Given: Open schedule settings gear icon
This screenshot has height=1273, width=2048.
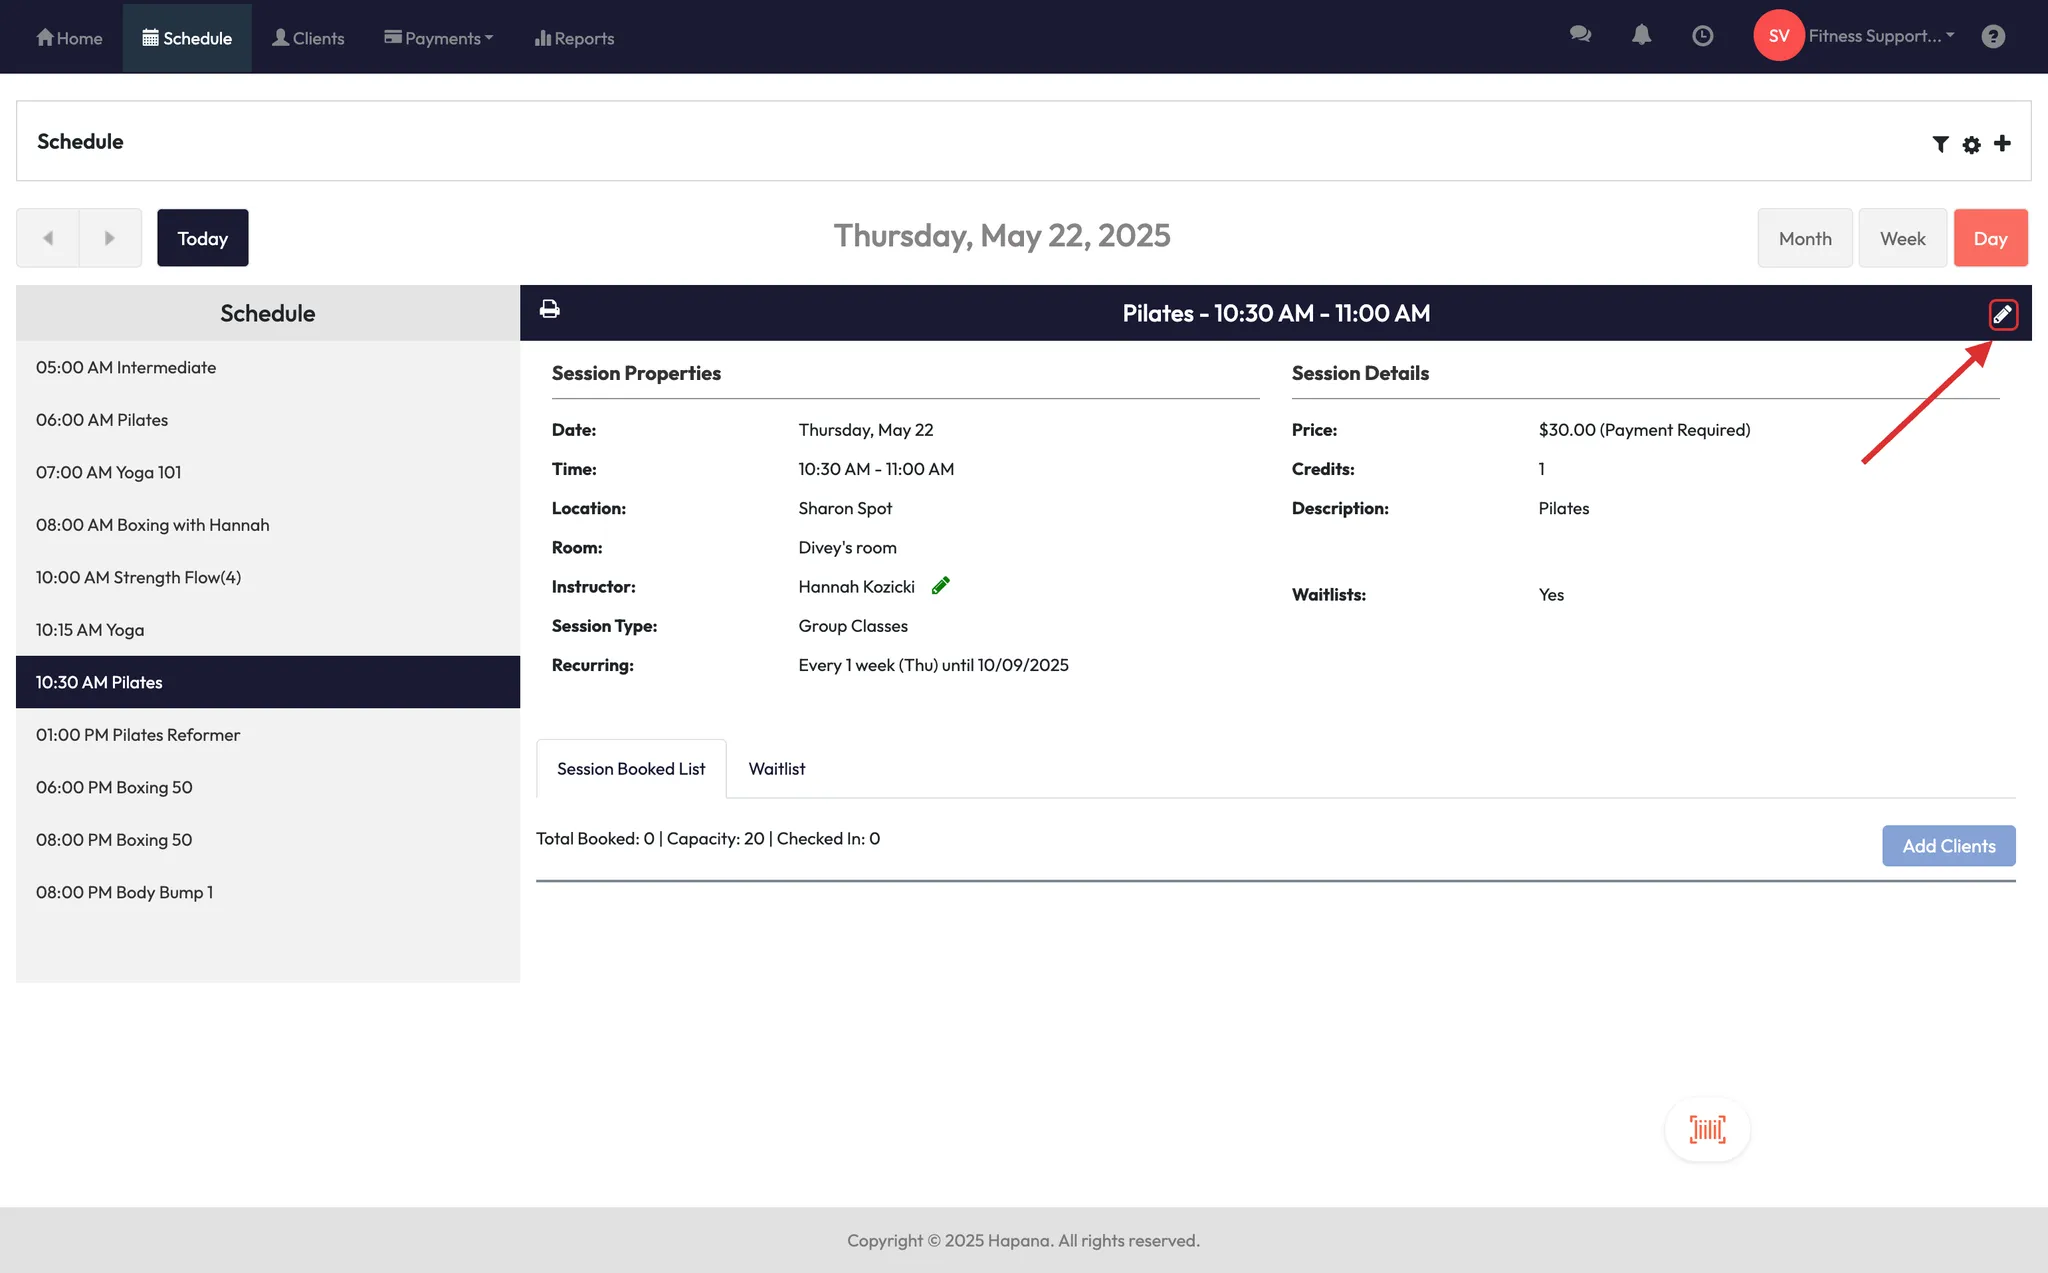Looking at the screenshot, I should (x=1971, y=145).
